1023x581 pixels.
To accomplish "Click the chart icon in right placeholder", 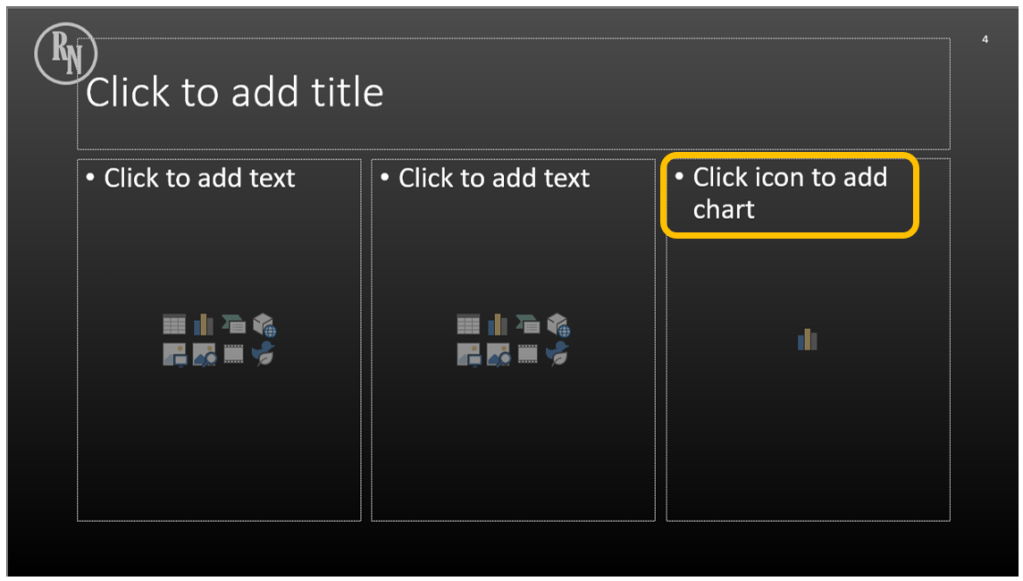I will coord(807,340).
